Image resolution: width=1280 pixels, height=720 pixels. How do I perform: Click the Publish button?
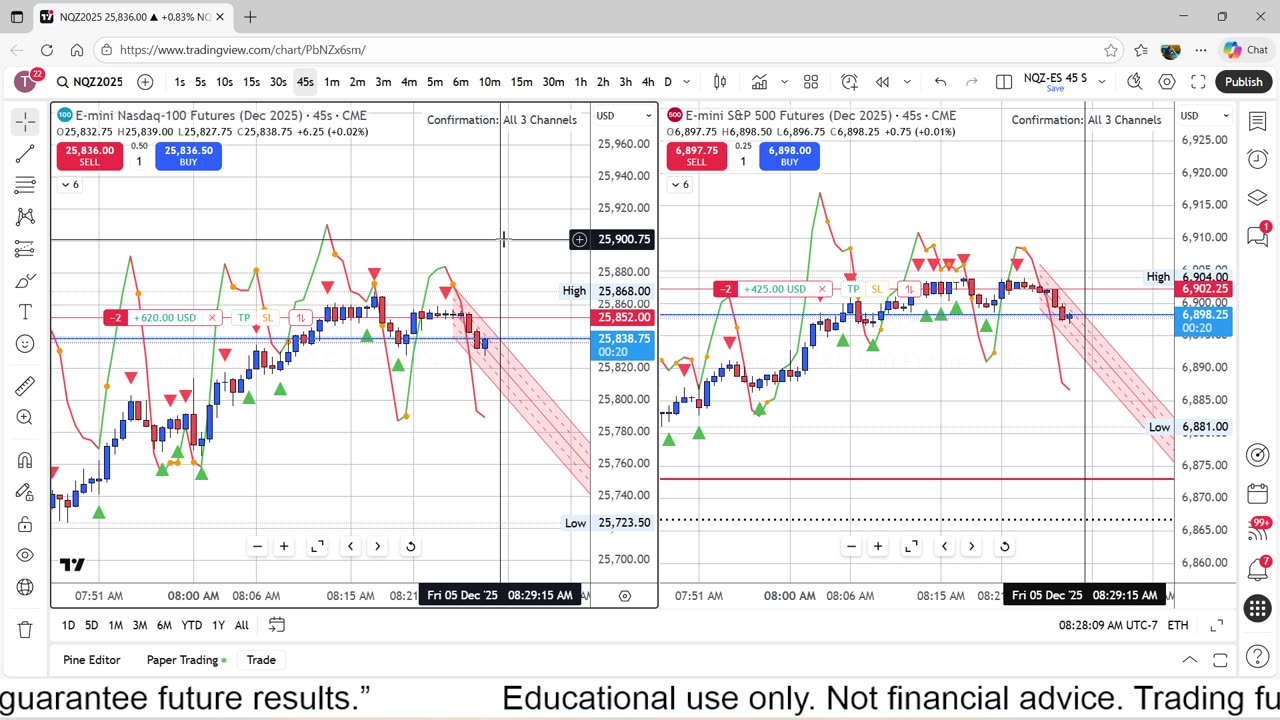[x=1243, y=82]
